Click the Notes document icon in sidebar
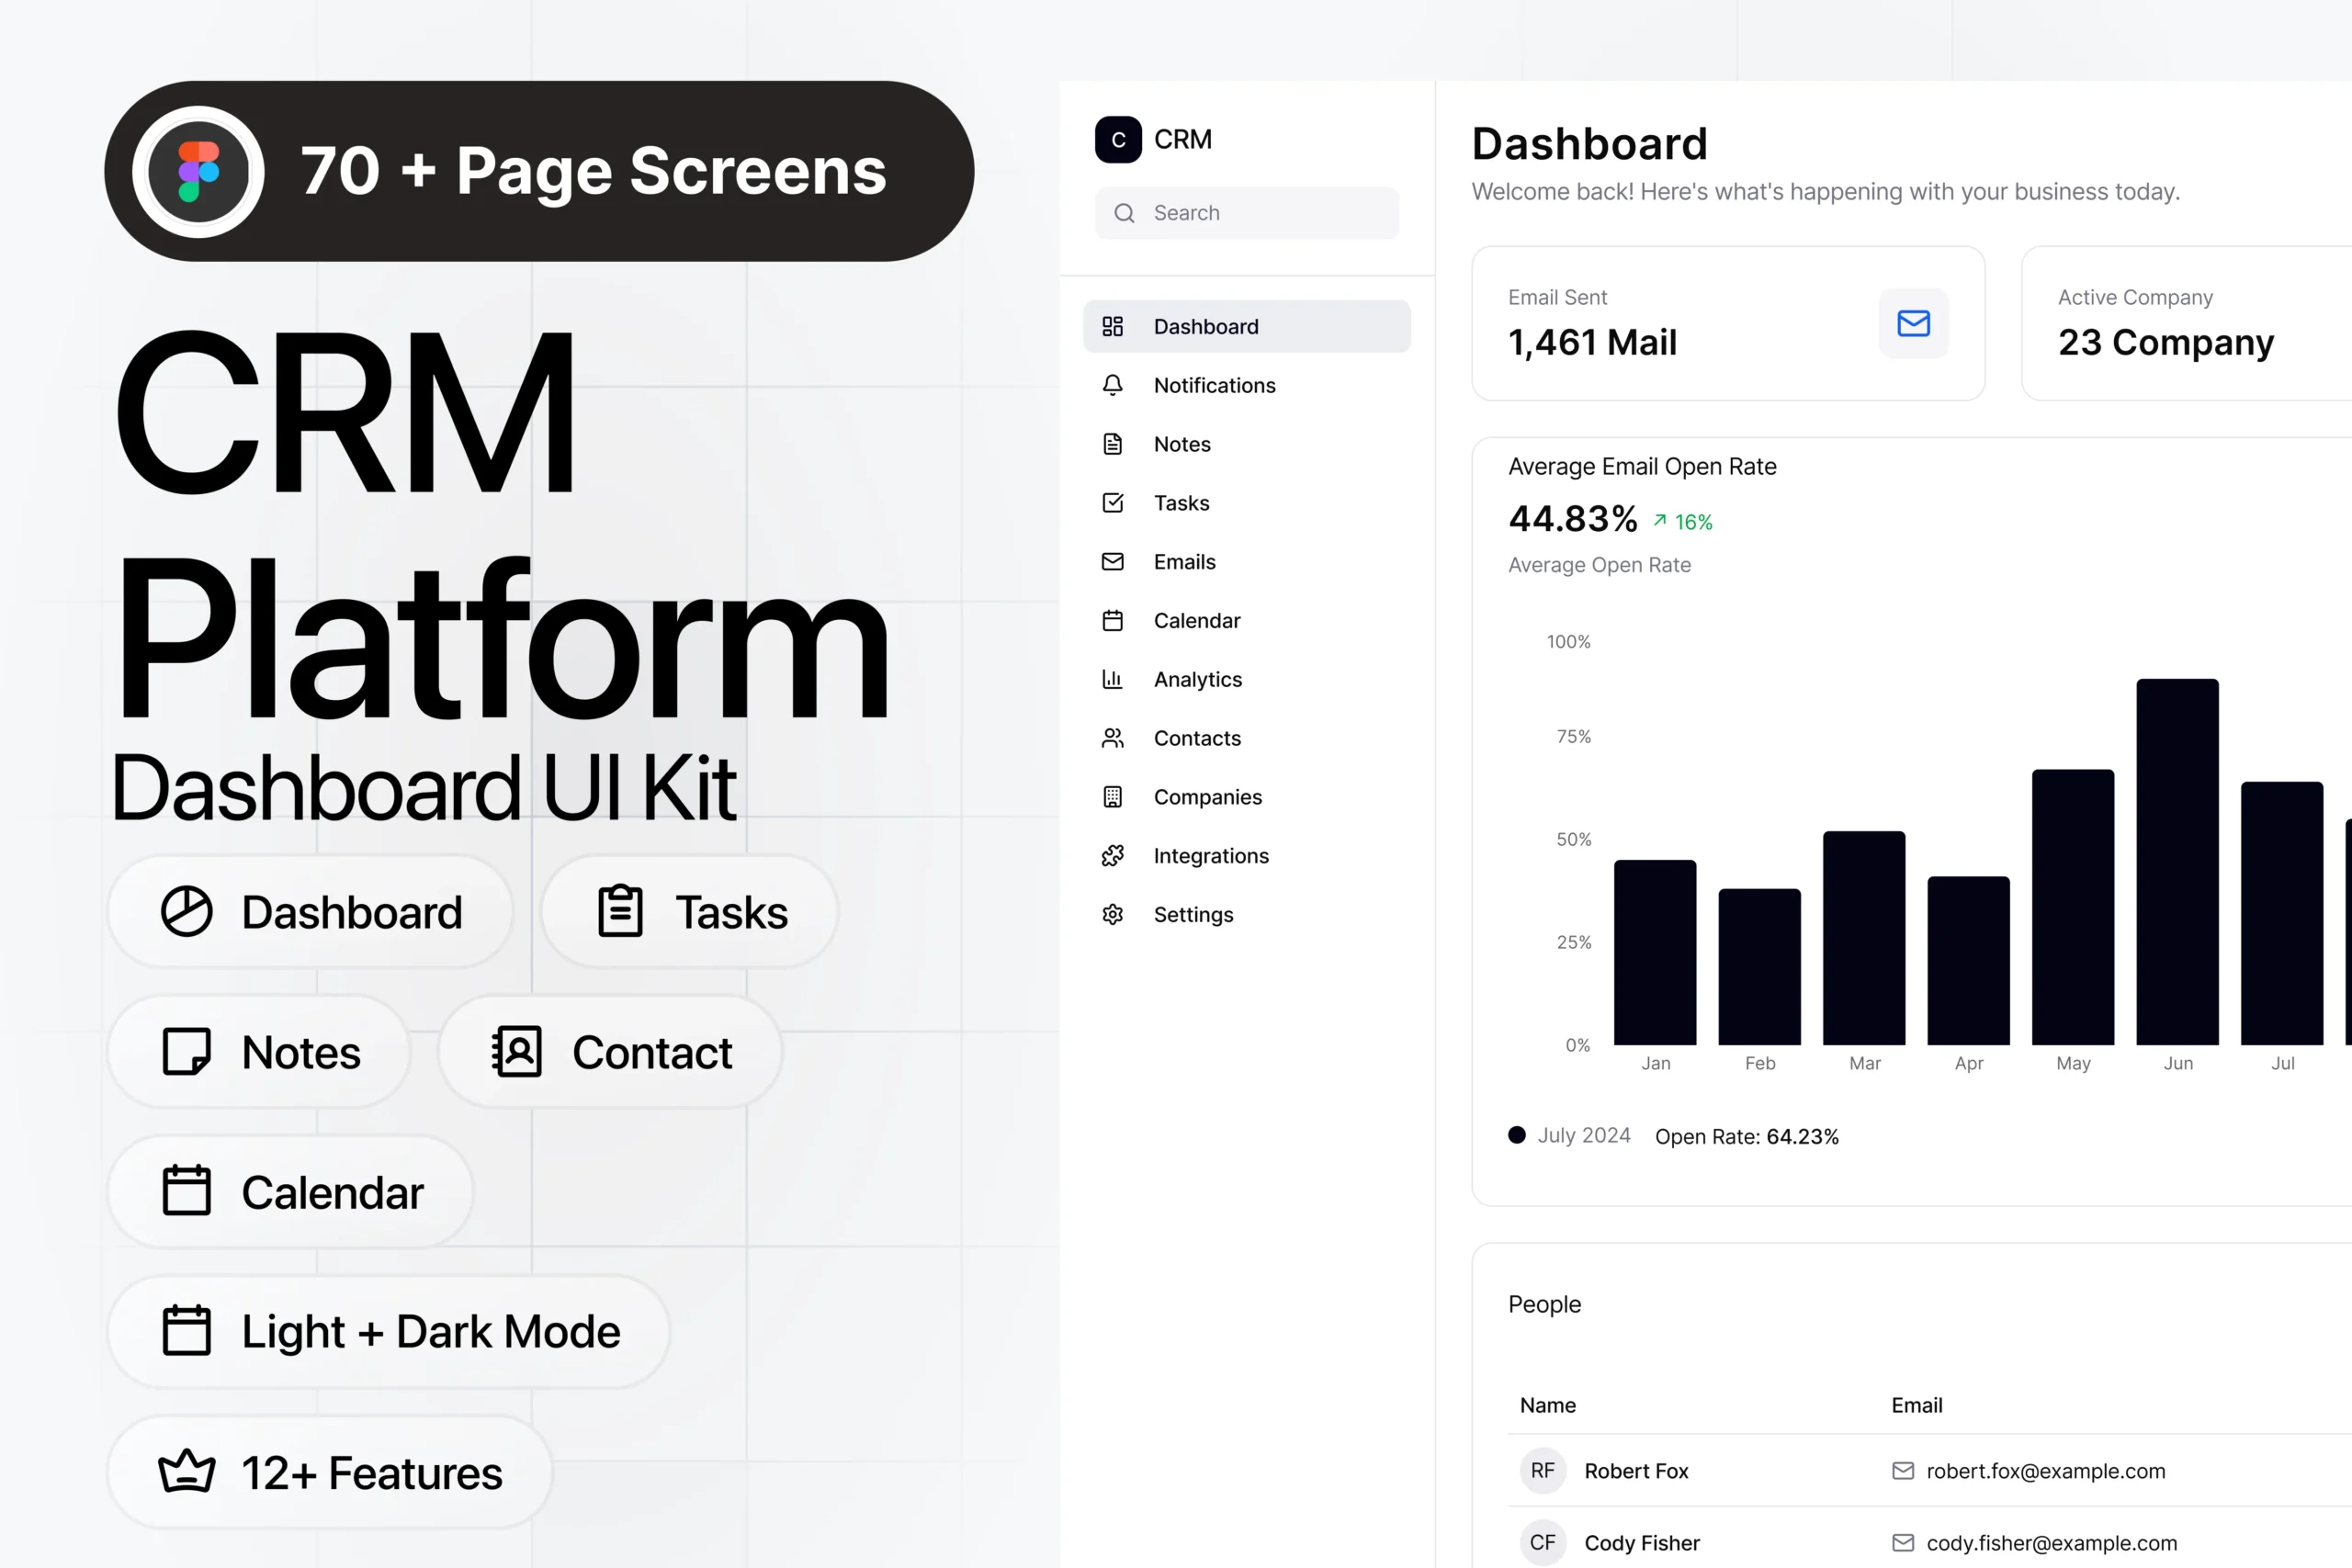Image resolution: width=2352 pixels, height=1568 pixels. 1112,444
